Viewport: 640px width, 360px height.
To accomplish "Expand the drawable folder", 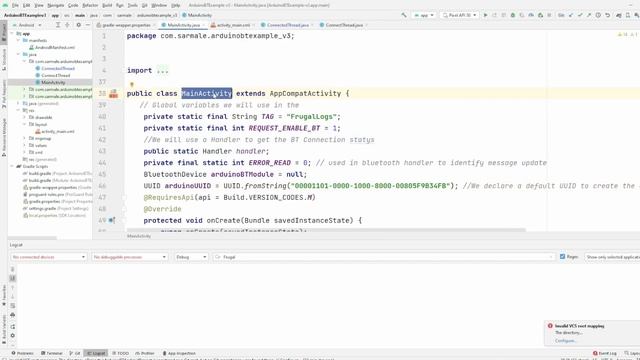I will (x=24, y=117).
